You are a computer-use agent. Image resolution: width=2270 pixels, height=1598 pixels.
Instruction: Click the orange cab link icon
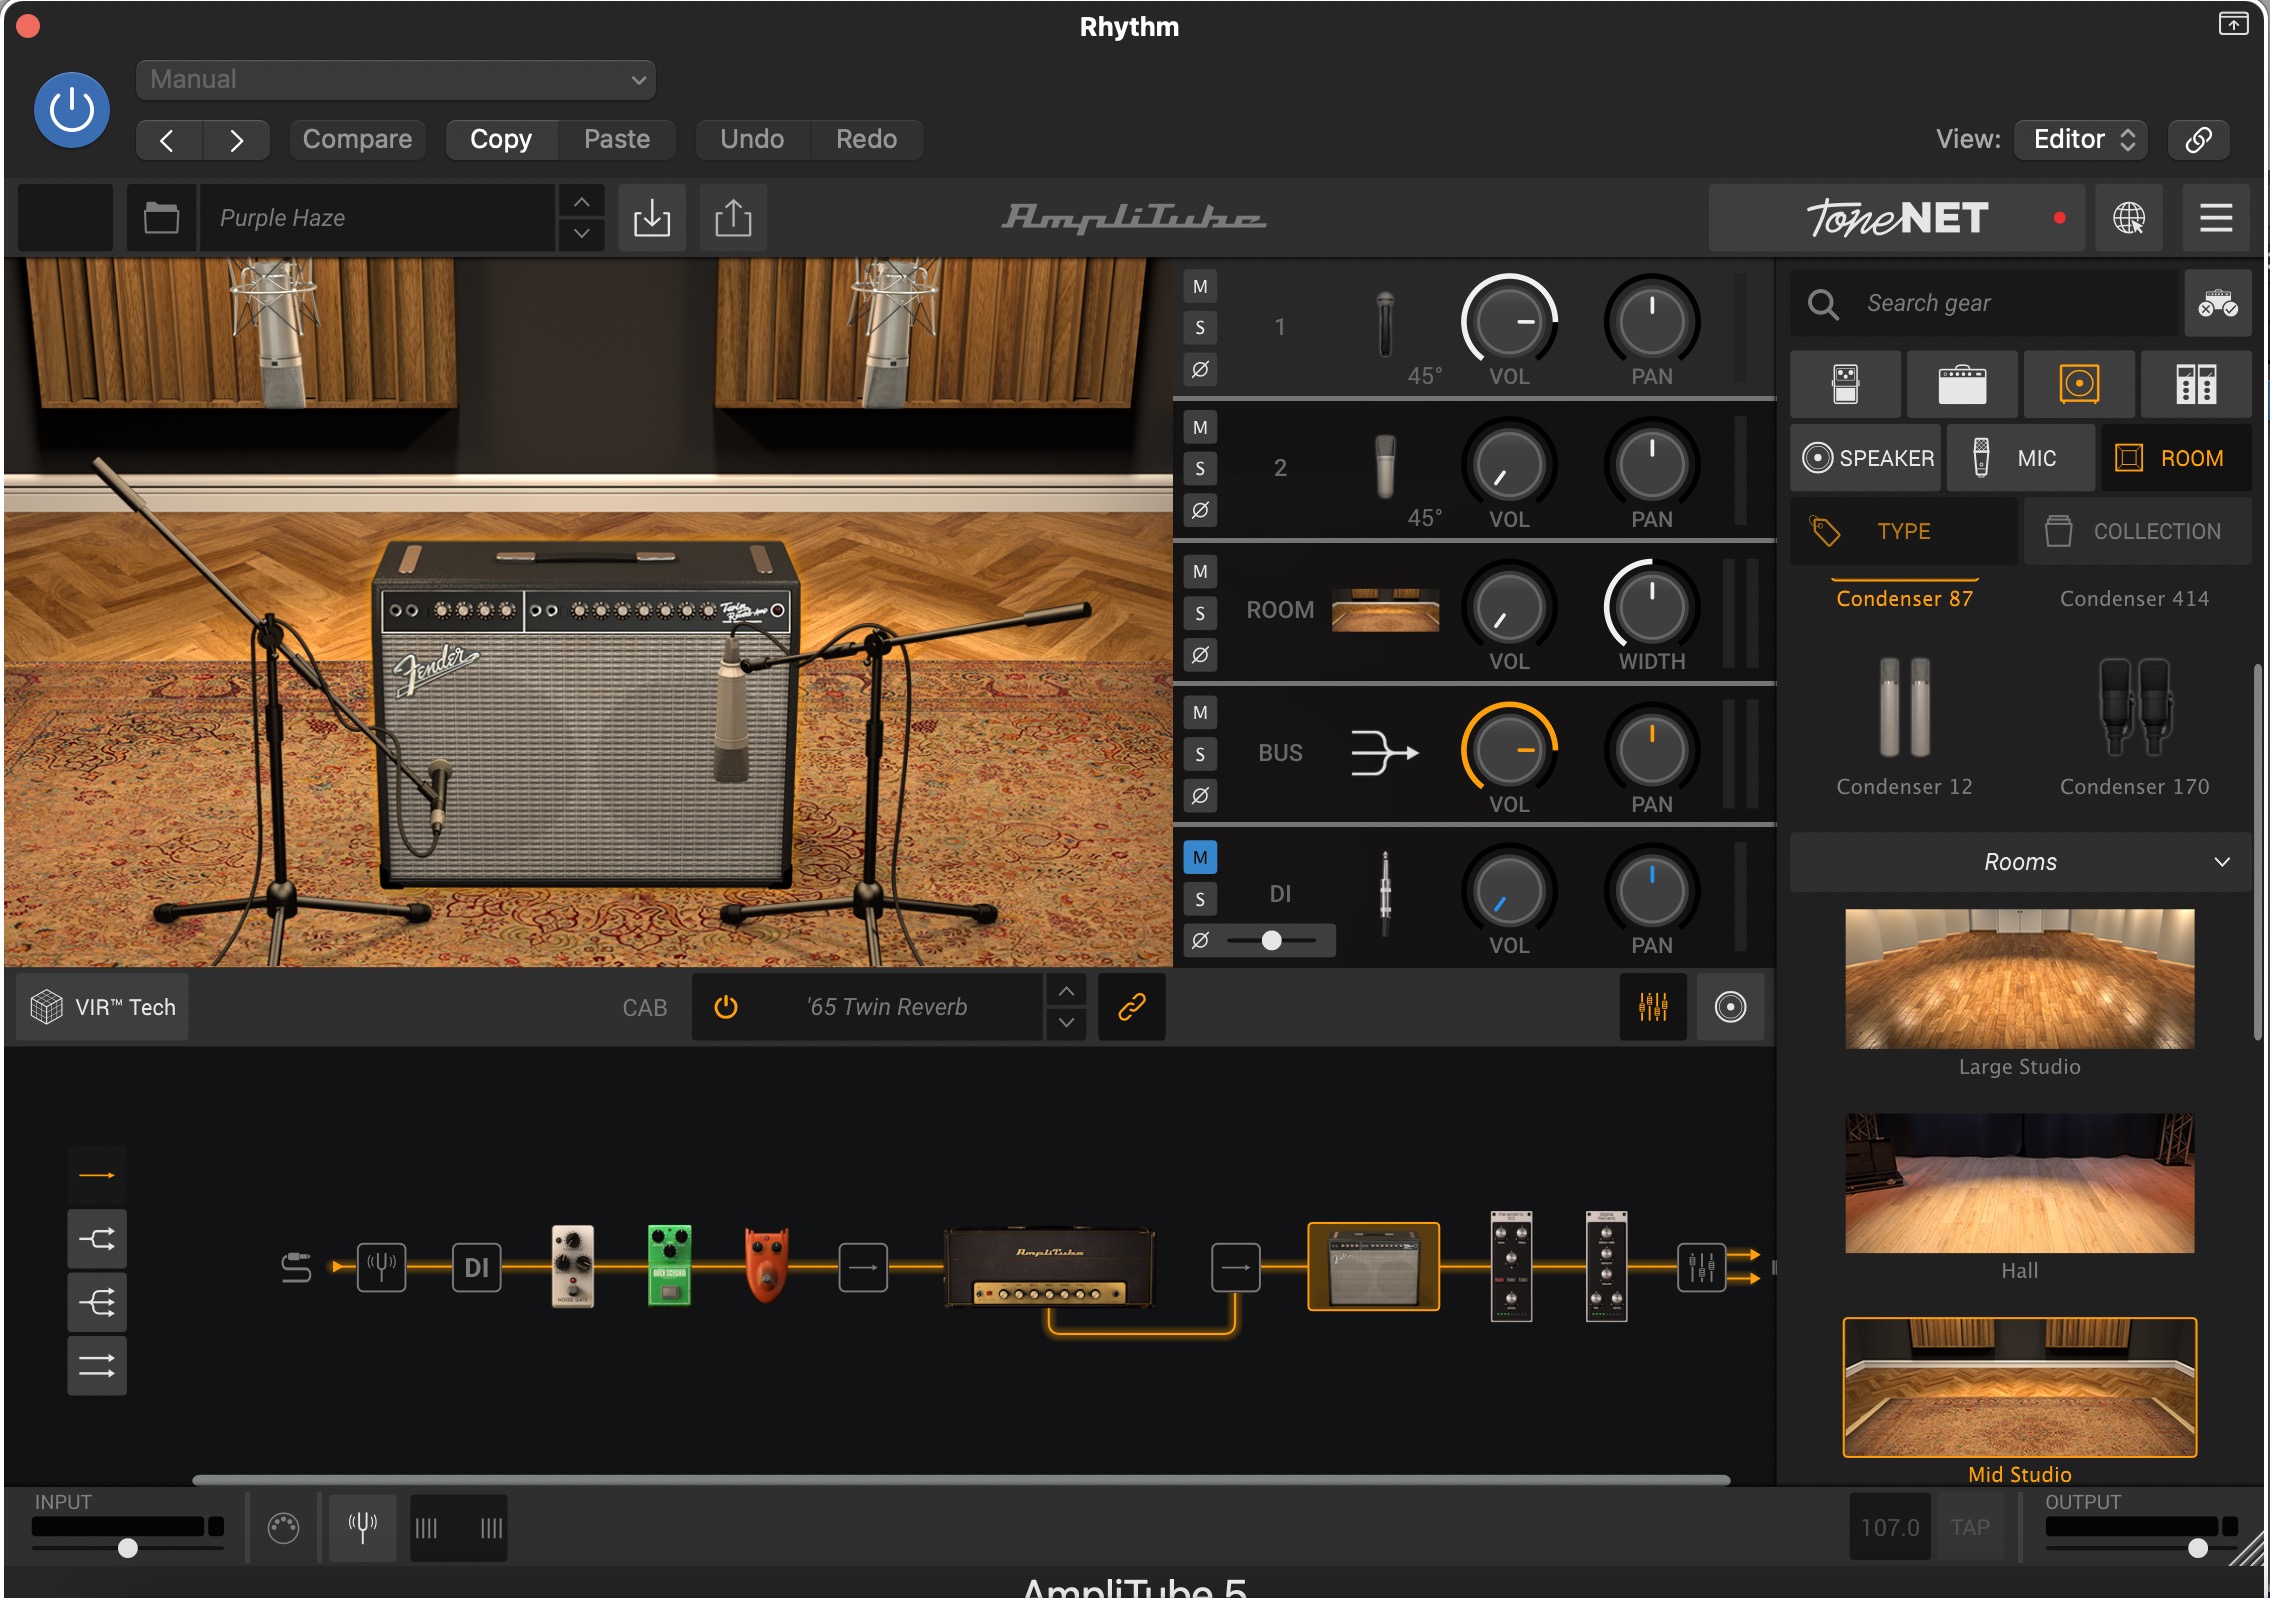pyautogui.click(x=1131, y=1007)
